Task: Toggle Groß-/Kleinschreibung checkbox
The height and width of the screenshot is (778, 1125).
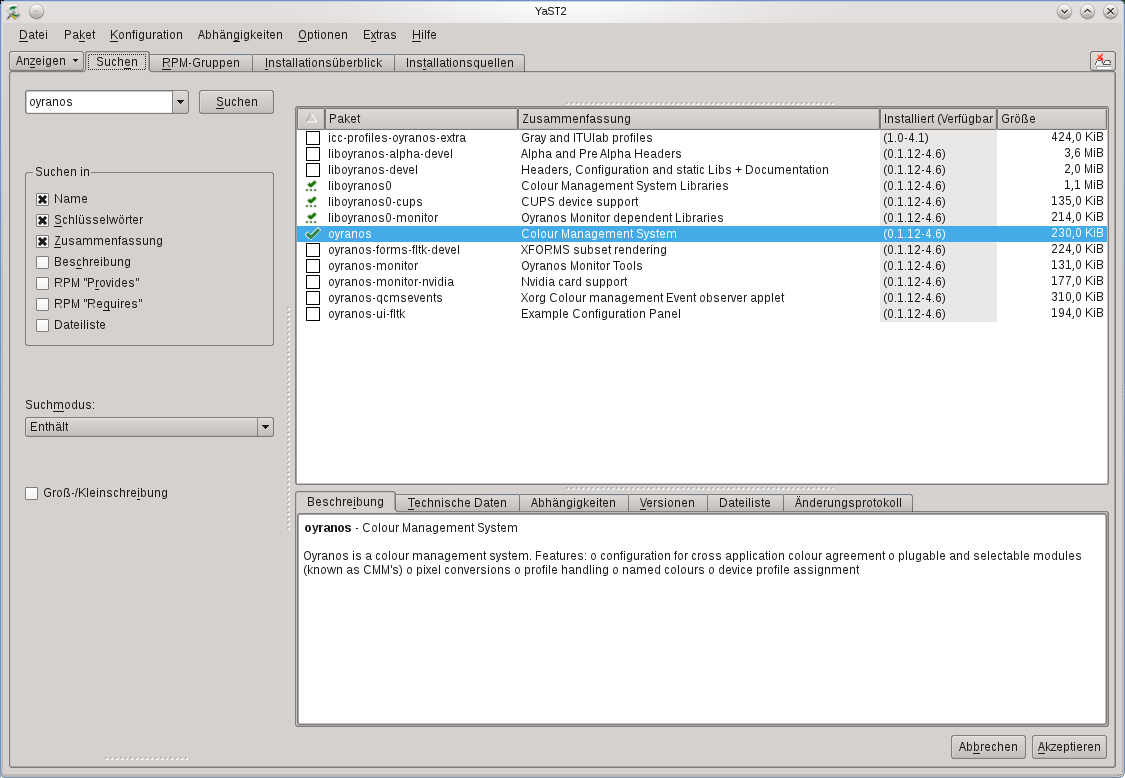Action: (x=32, y=493)
